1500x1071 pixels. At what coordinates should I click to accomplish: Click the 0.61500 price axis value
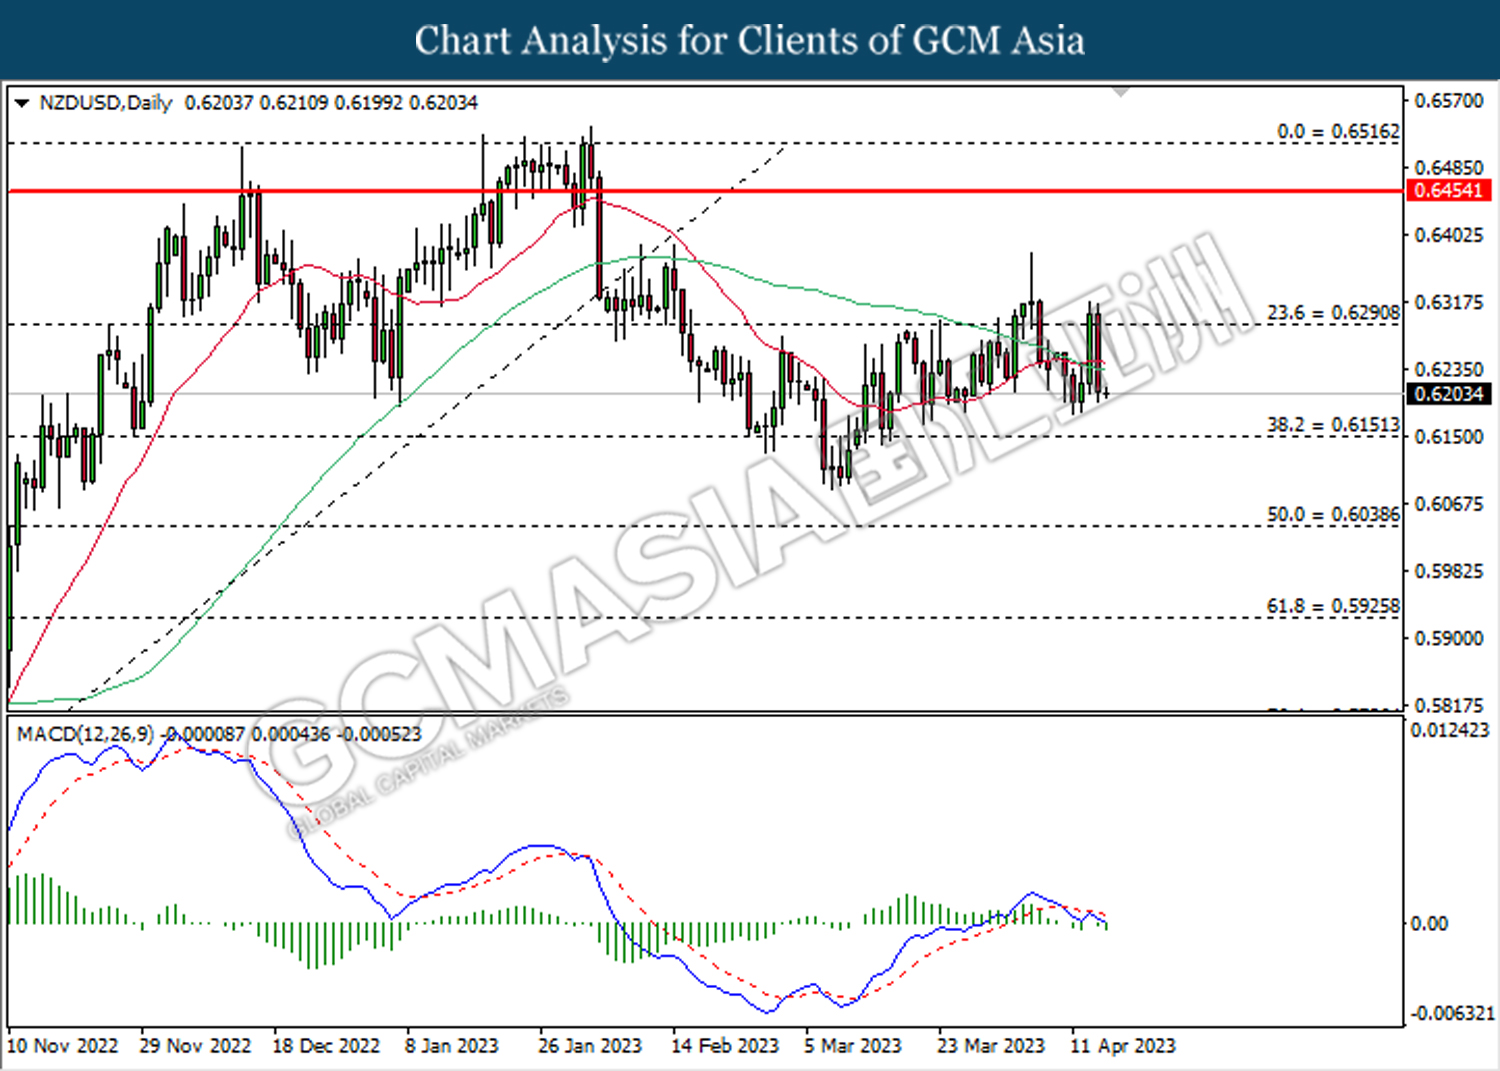[1449, 437]
